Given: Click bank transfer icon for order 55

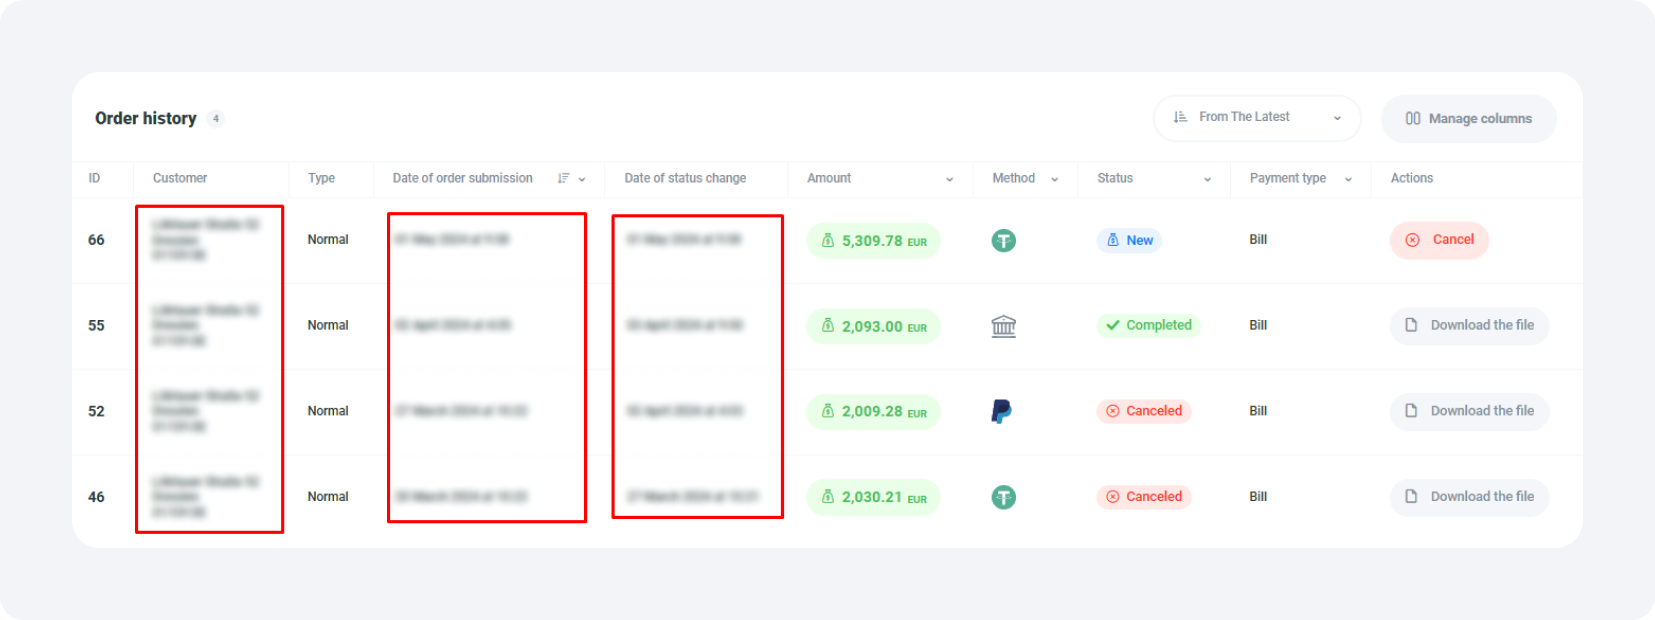Looking at the screenshot, I should (x=1003, y=326).
